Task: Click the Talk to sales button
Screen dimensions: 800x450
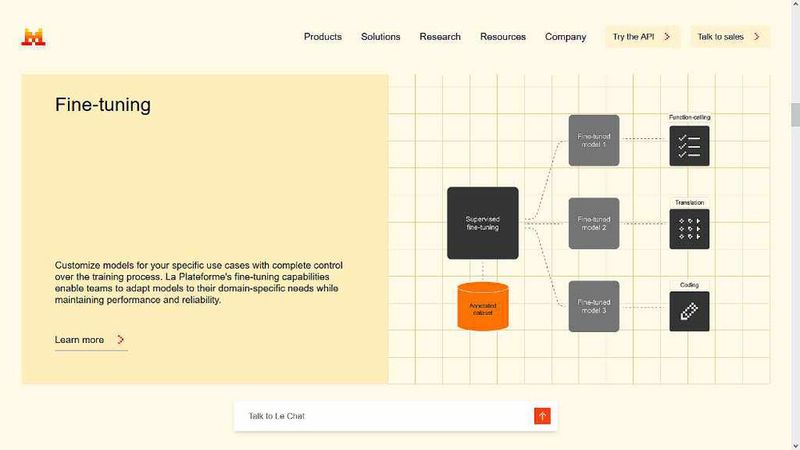Action: (x=730, y=37)
